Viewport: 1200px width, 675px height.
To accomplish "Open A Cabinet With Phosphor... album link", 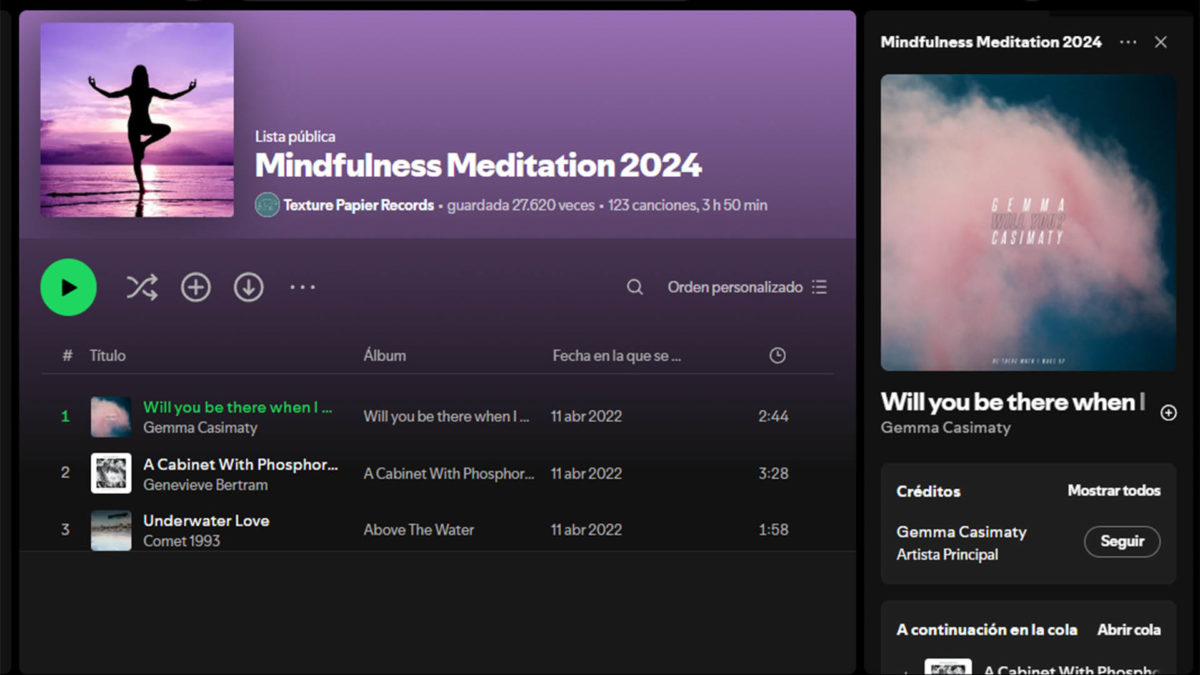I will [449, 474].
